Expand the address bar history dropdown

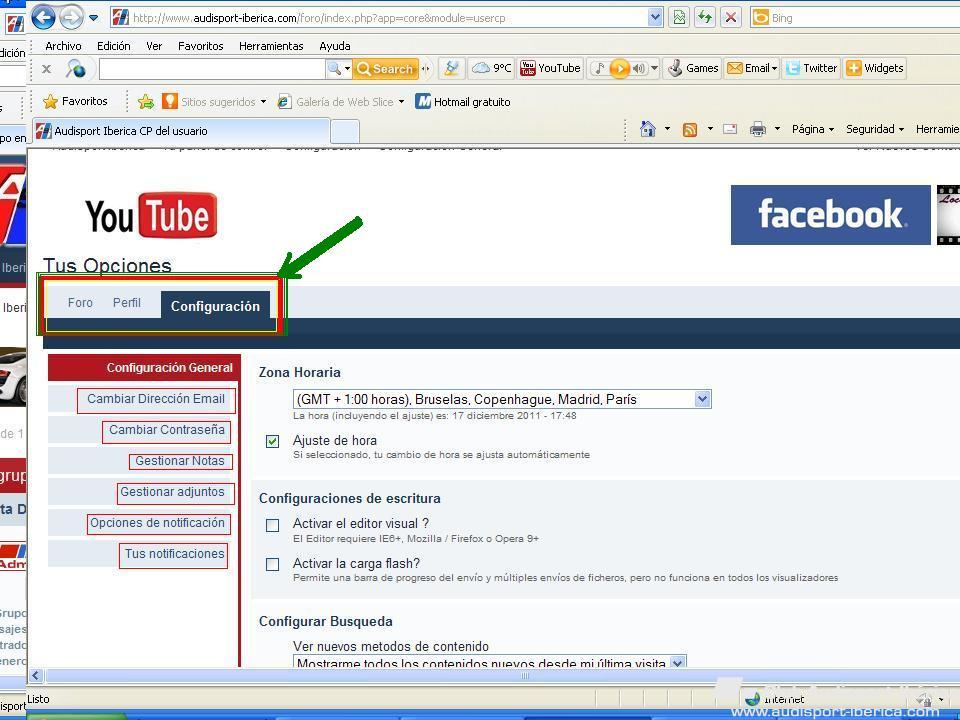tap(655, 18)
